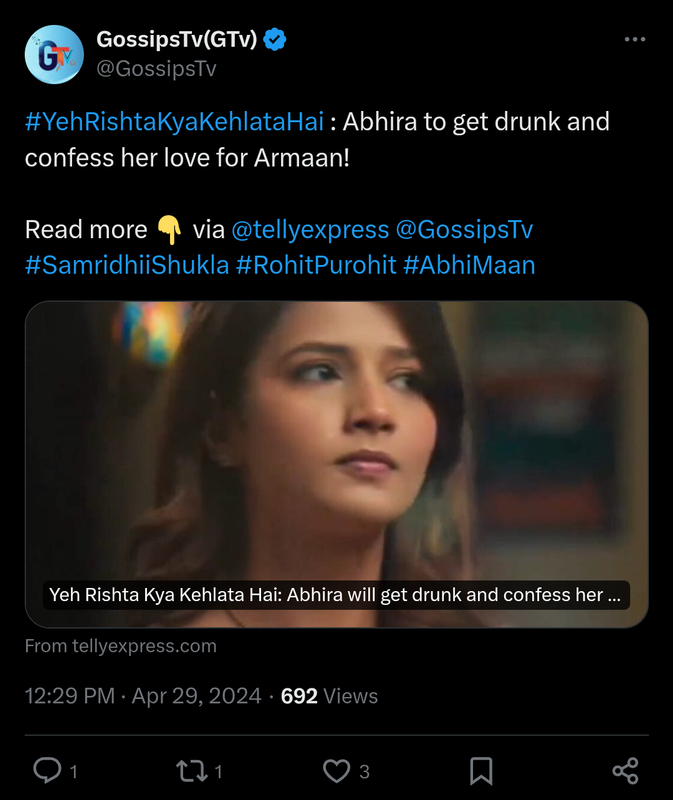Image resolution: width=673 pixels, height=800 pixels.
Task: Open the article preview image card
Action: pyautogui.click(x=336, y=440)
